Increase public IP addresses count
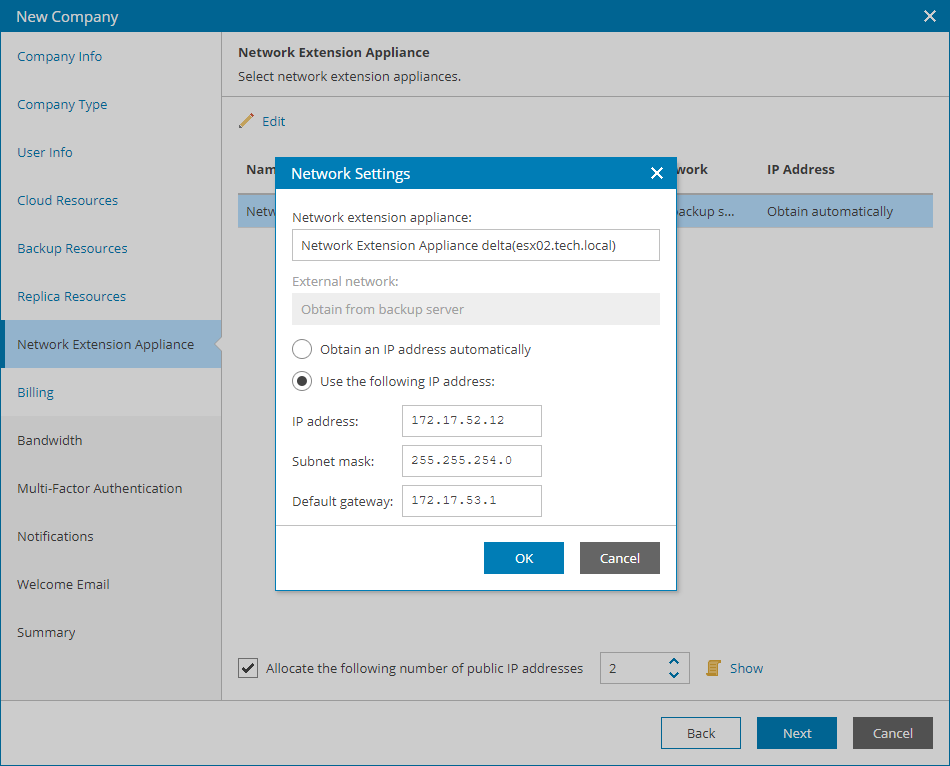The width and height of the screenshot is (950, 766). (674, 661)
